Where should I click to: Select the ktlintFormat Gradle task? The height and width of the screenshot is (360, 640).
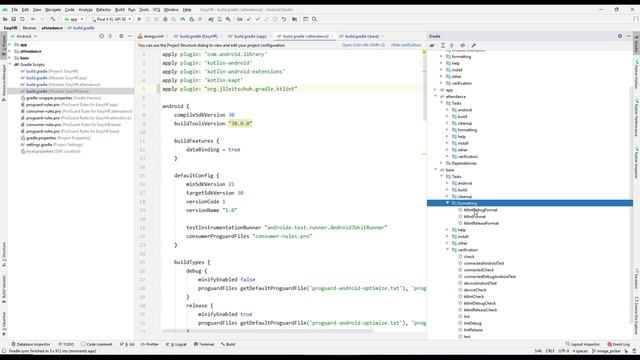[475, 217]
